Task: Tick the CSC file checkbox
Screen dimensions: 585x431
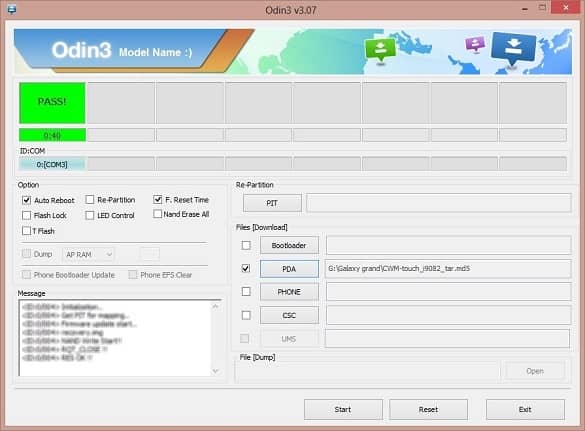Action: tap(246, 315)
